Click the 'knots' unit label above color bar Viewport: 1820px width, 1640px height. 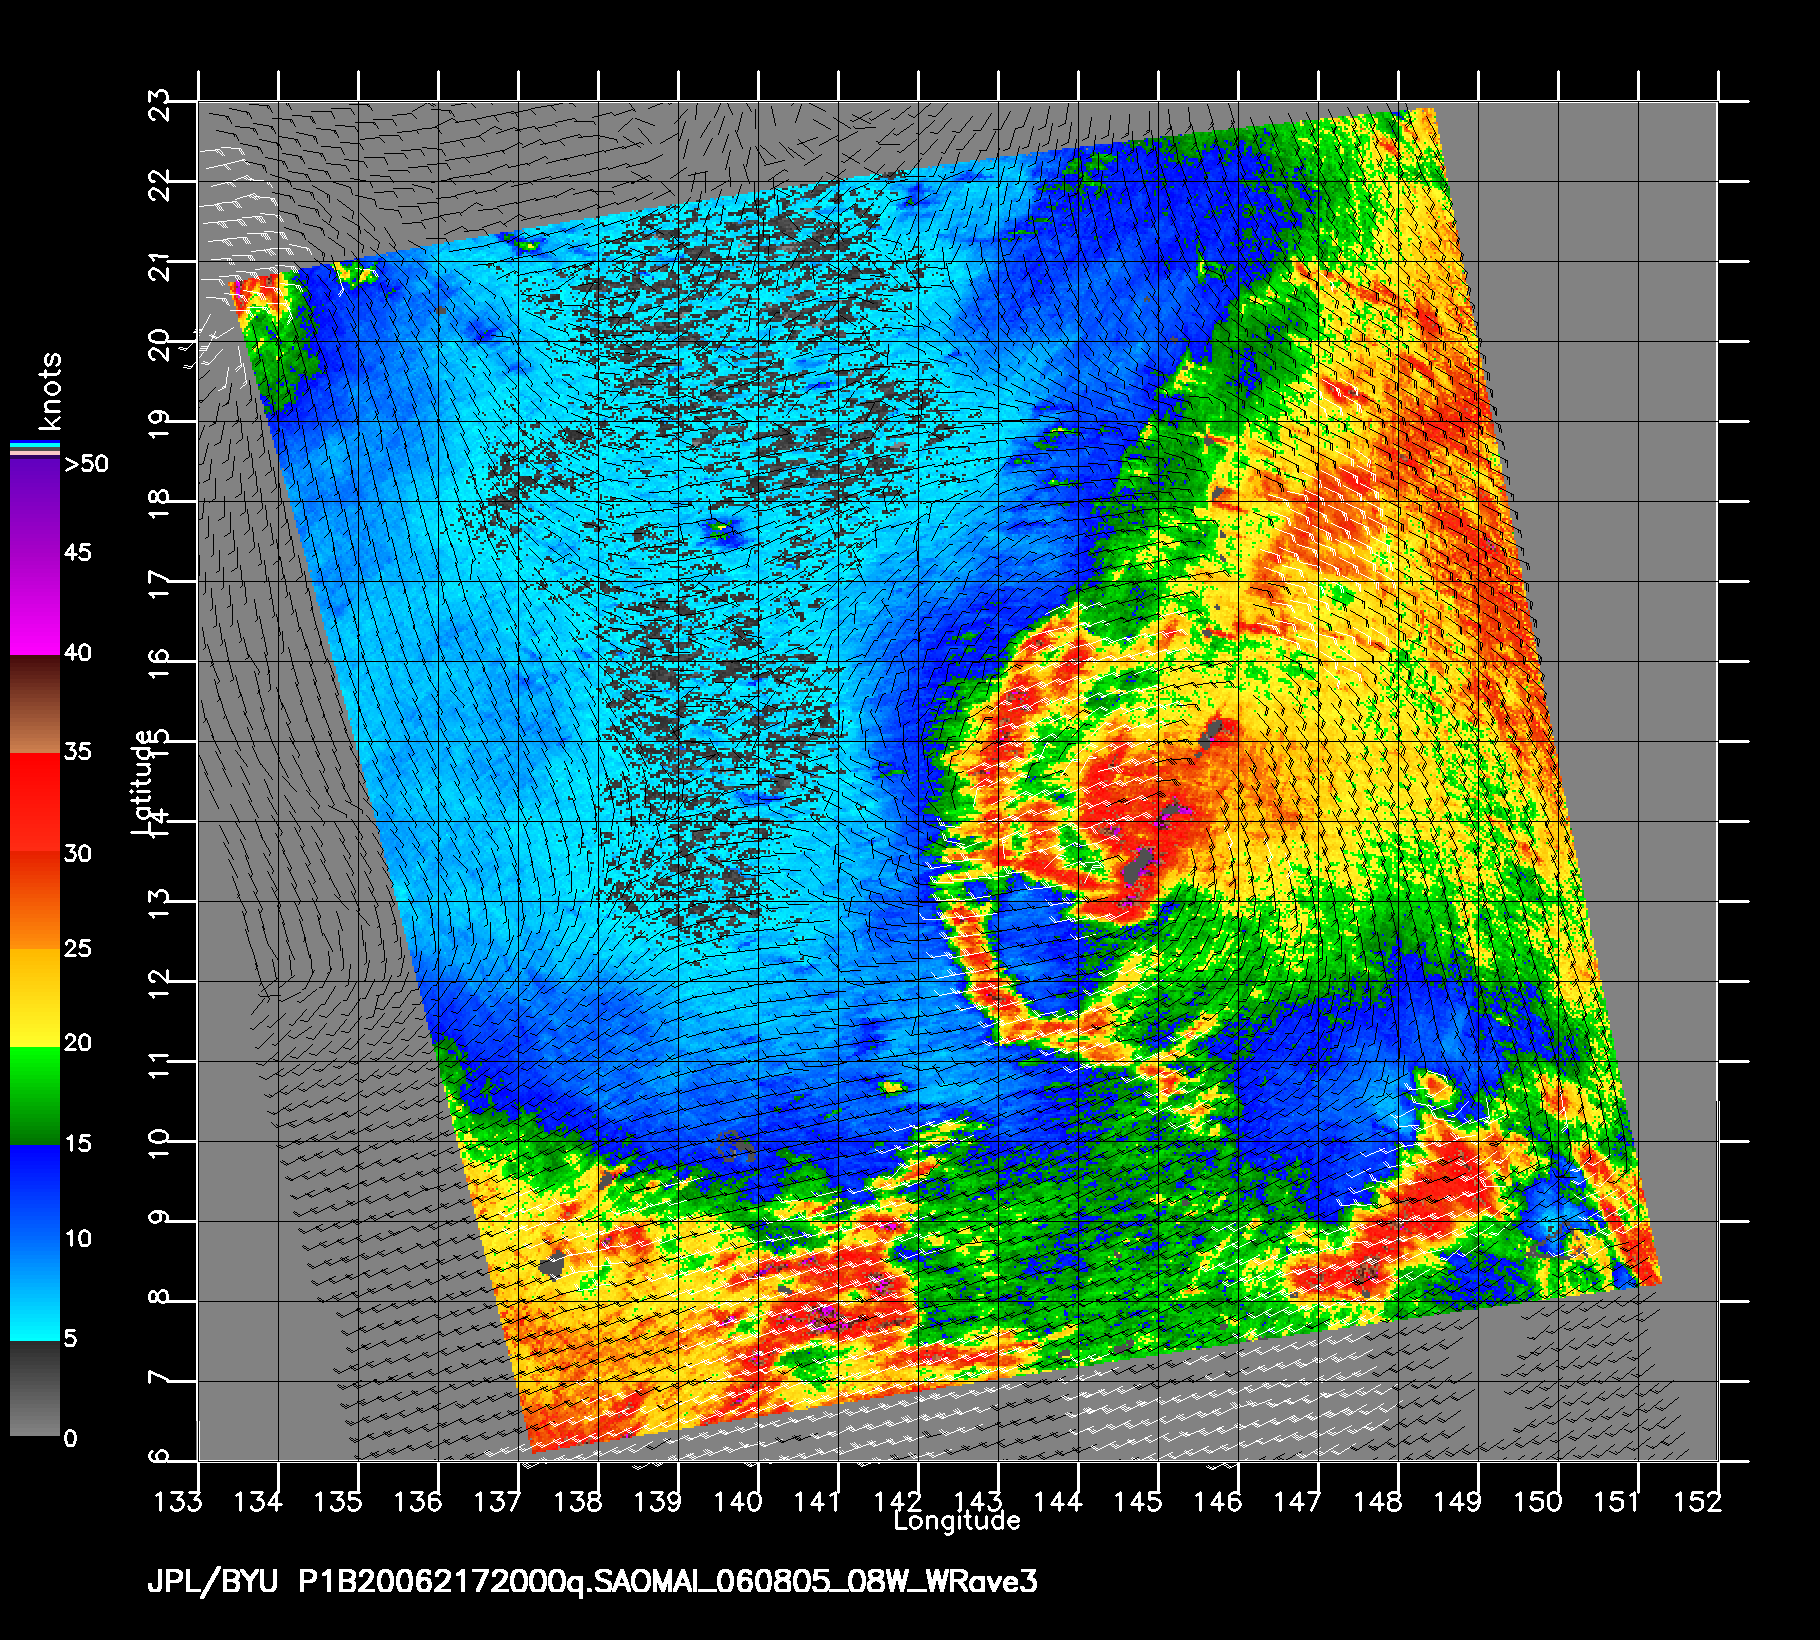point(51,391)
